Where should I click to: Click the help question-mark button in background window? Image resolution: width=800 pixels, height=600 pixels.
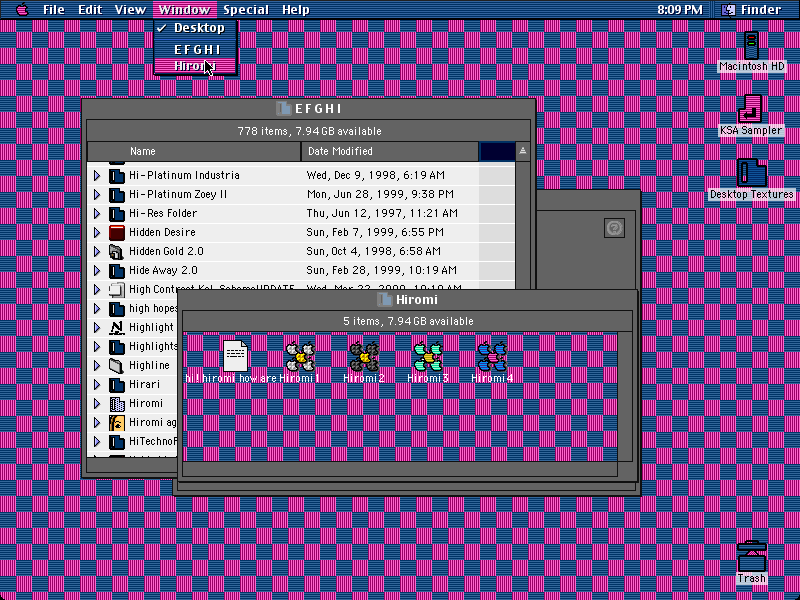(614, 228)
